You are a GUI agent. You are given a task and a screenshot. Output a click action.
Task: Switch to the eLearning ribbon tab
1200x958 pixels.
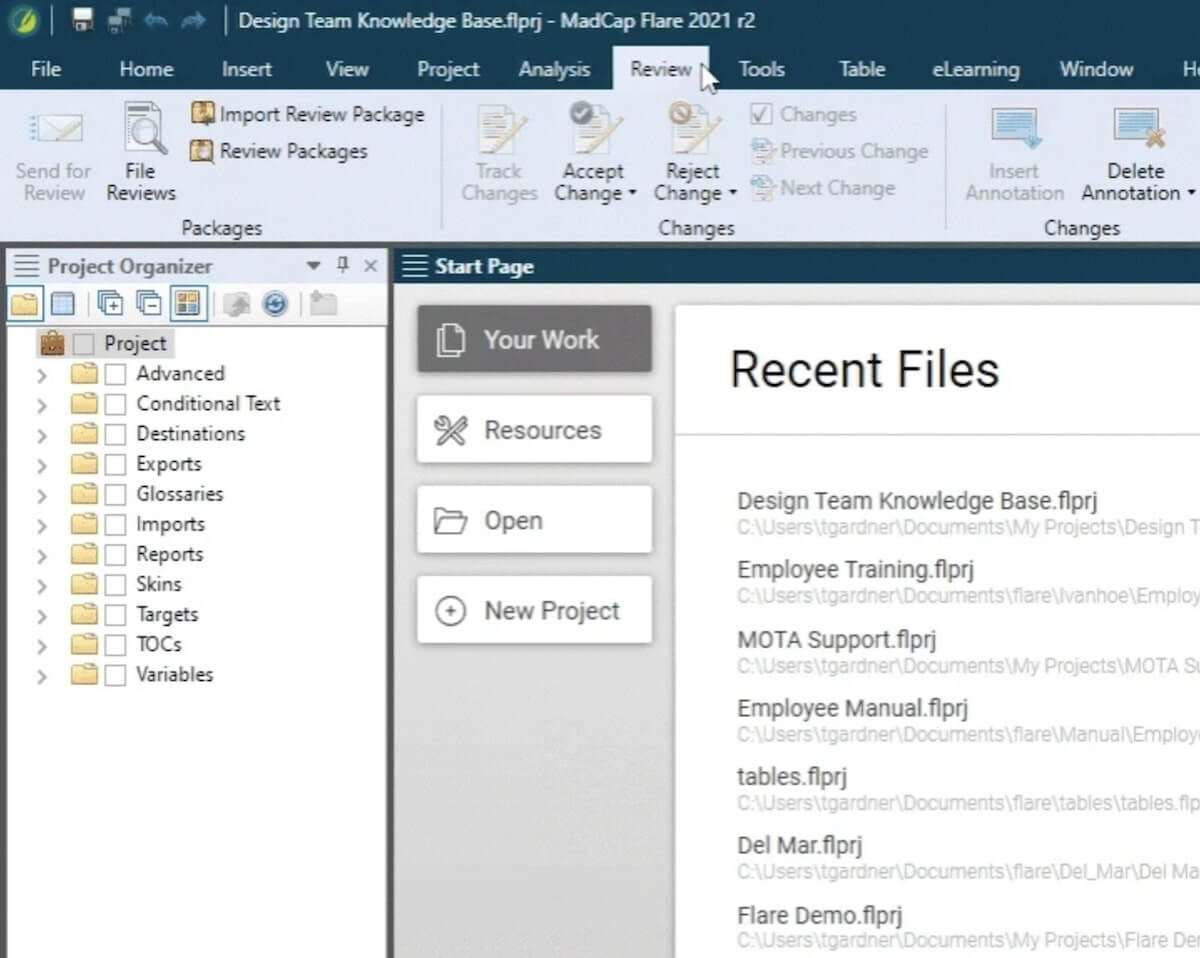(x=975, y=69)
